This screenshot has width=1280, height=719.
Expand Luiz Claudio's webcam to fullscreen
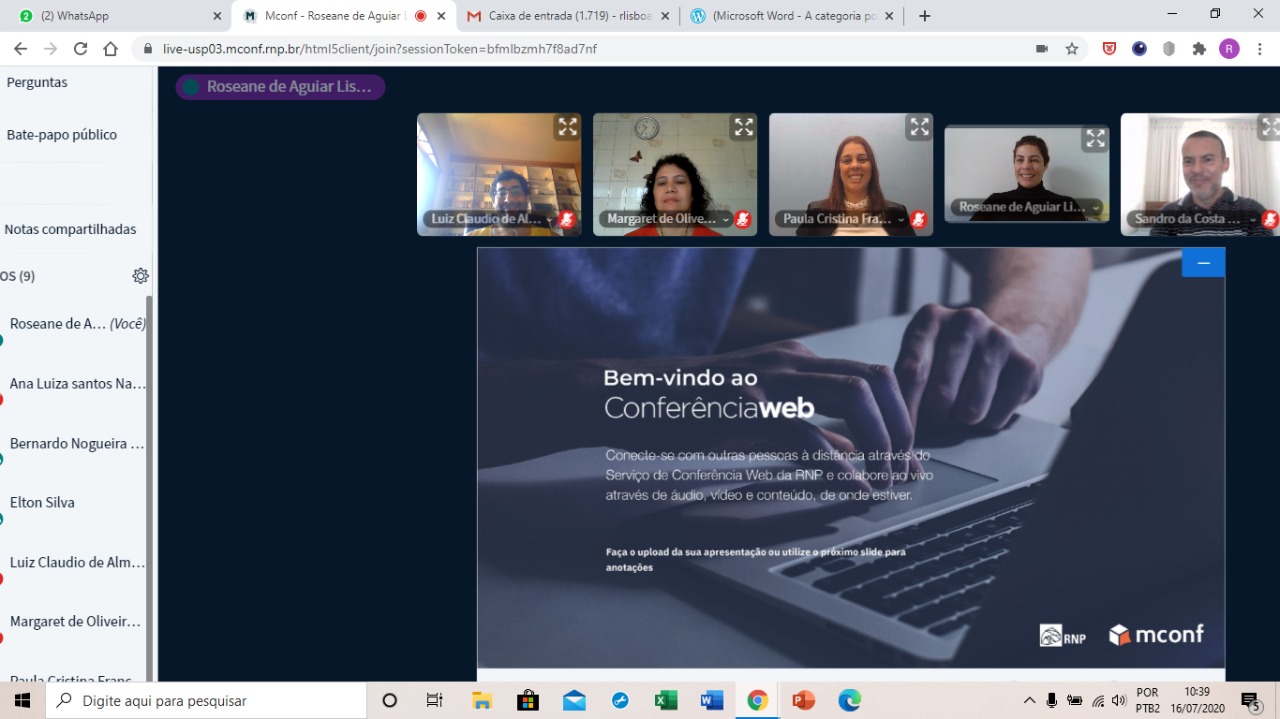pos(568,127)
